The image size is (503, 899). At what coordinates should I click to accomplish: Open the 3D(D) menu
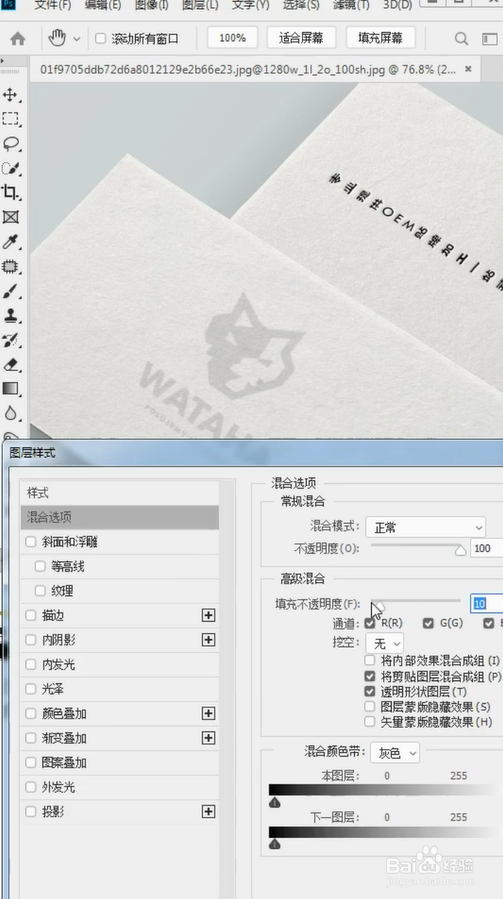pyautogui.click(x=397, y=5)
